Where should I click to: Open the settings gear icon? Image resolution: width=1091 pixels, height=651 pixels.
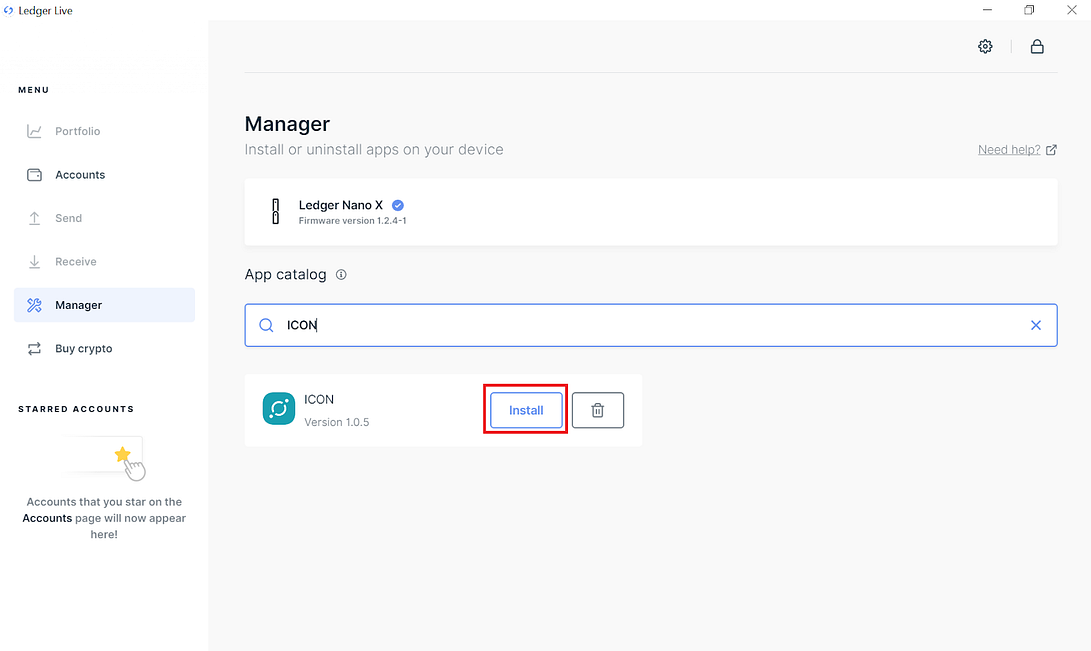click(985, 47)
